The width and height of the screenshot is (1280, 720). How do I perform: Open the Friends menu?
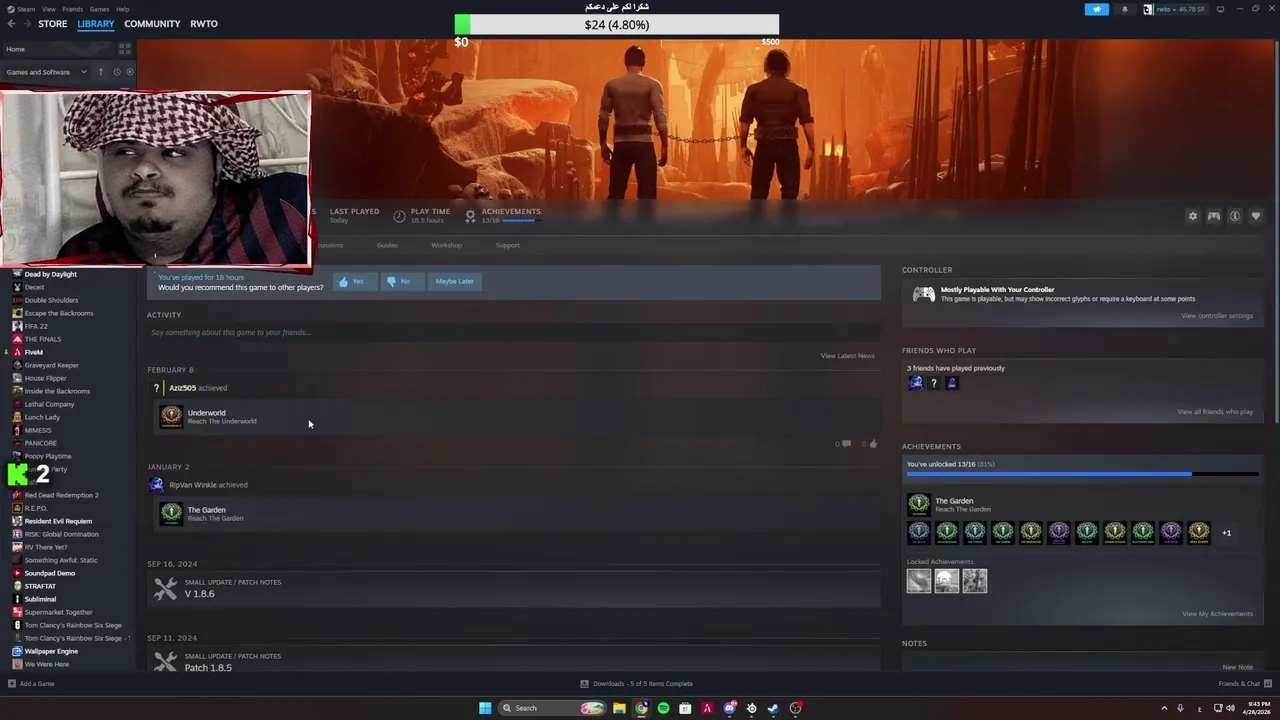(72, 9)
